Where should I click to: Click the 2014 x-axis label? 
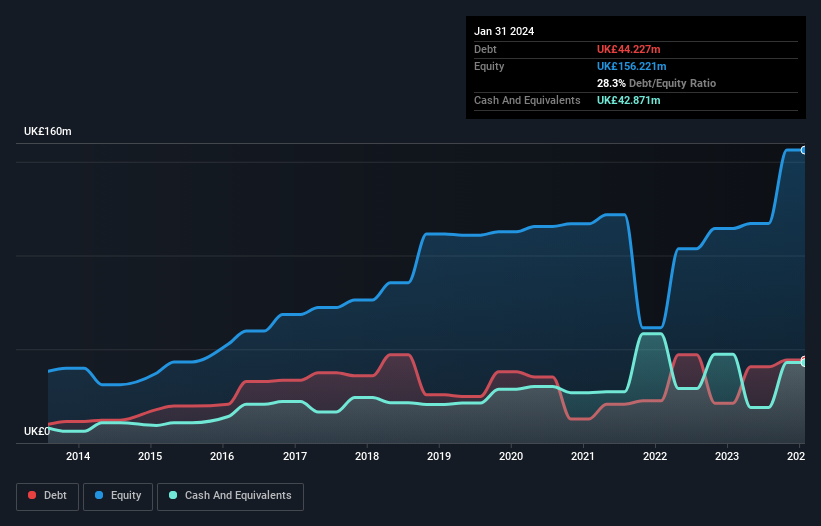click(x=78, y=456)
